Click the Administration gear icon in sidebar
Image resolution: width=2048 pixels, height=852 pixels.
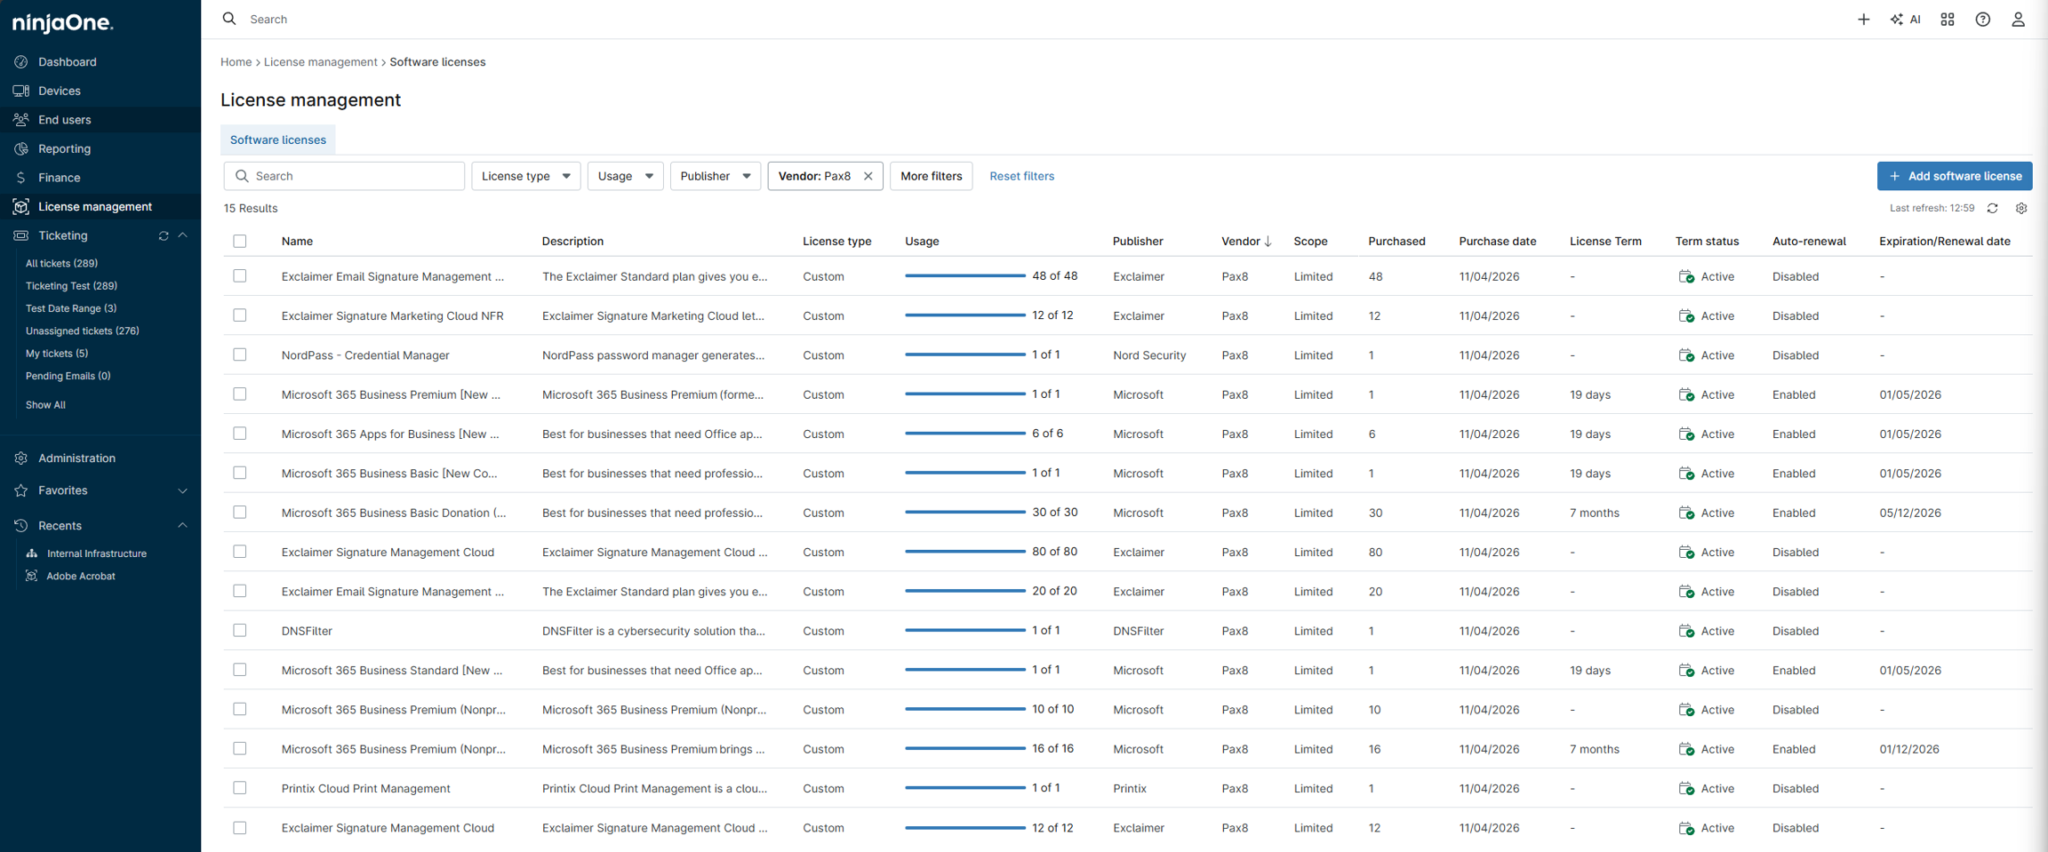pos(21,458)
